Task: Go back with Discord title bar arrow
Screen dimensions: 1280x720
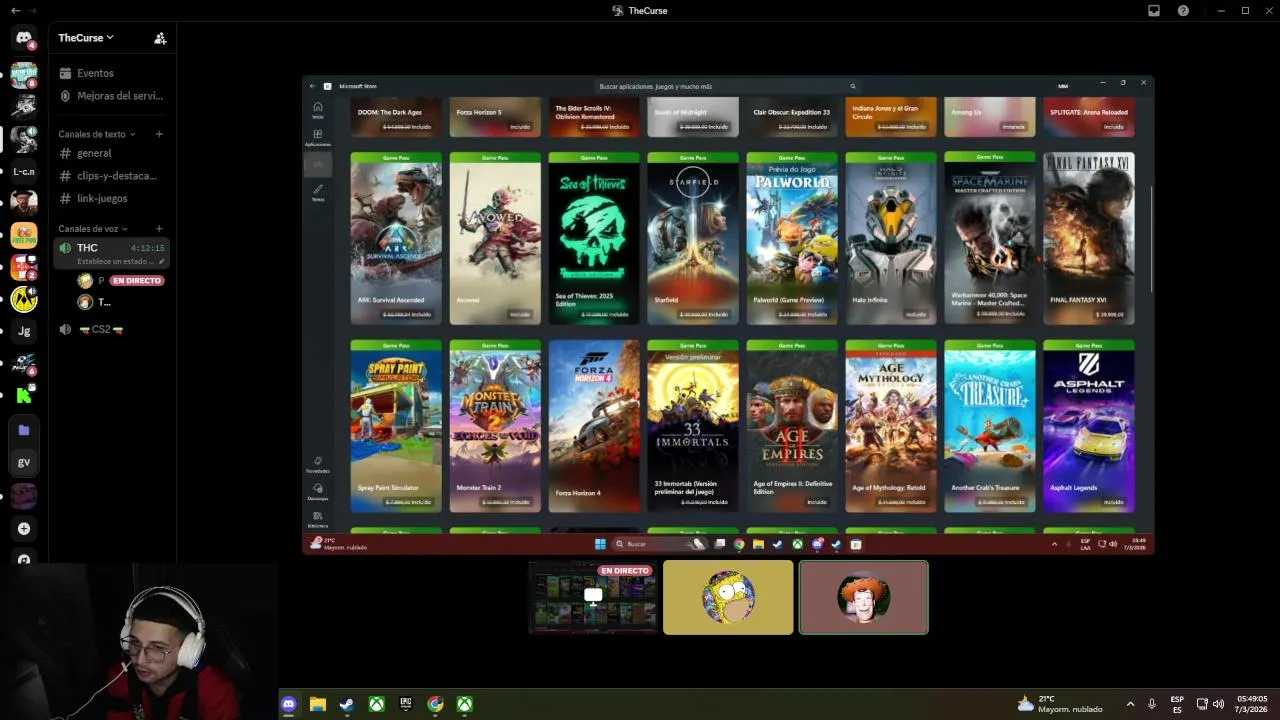Action: coord(16,10)
